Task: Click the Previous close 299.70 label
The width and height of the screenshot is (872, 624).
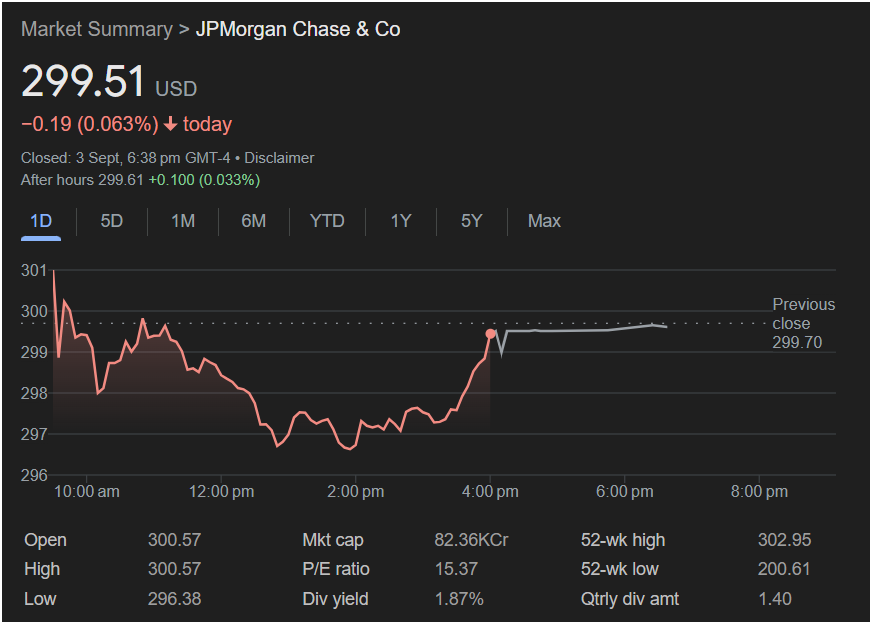Action: (804, 323)
